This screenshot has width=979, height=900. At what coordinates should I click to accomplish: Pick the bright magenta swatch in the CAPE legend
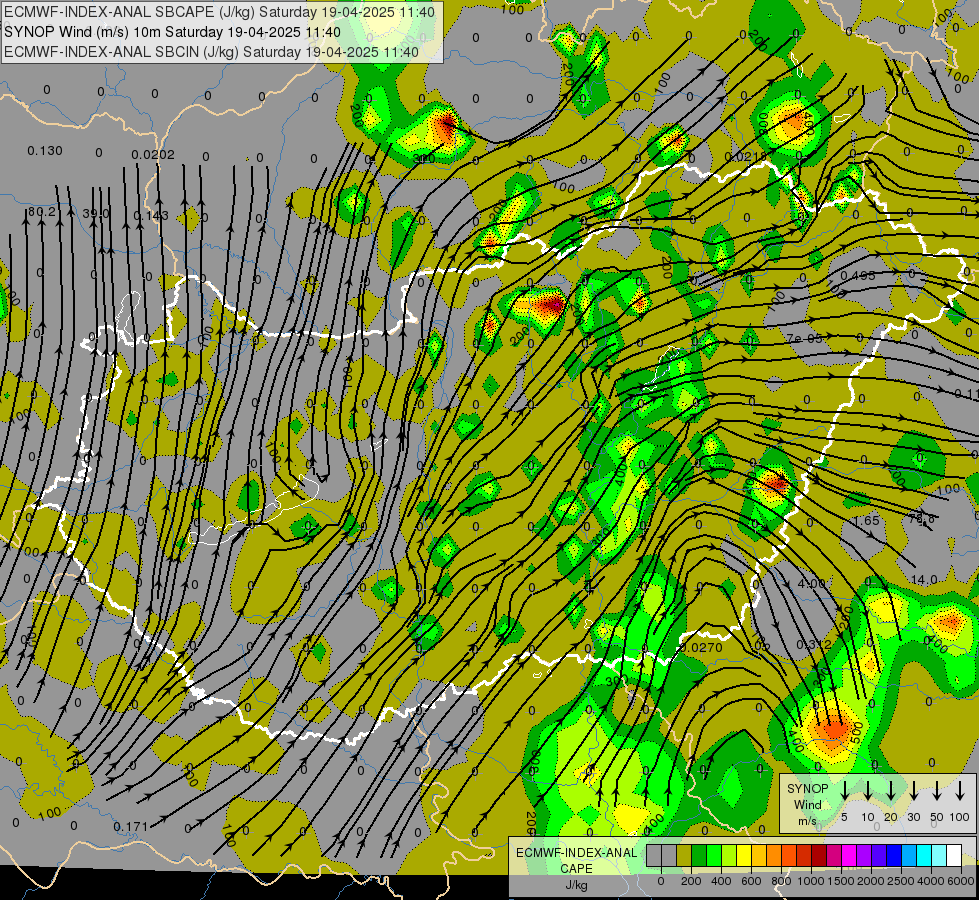849,855
